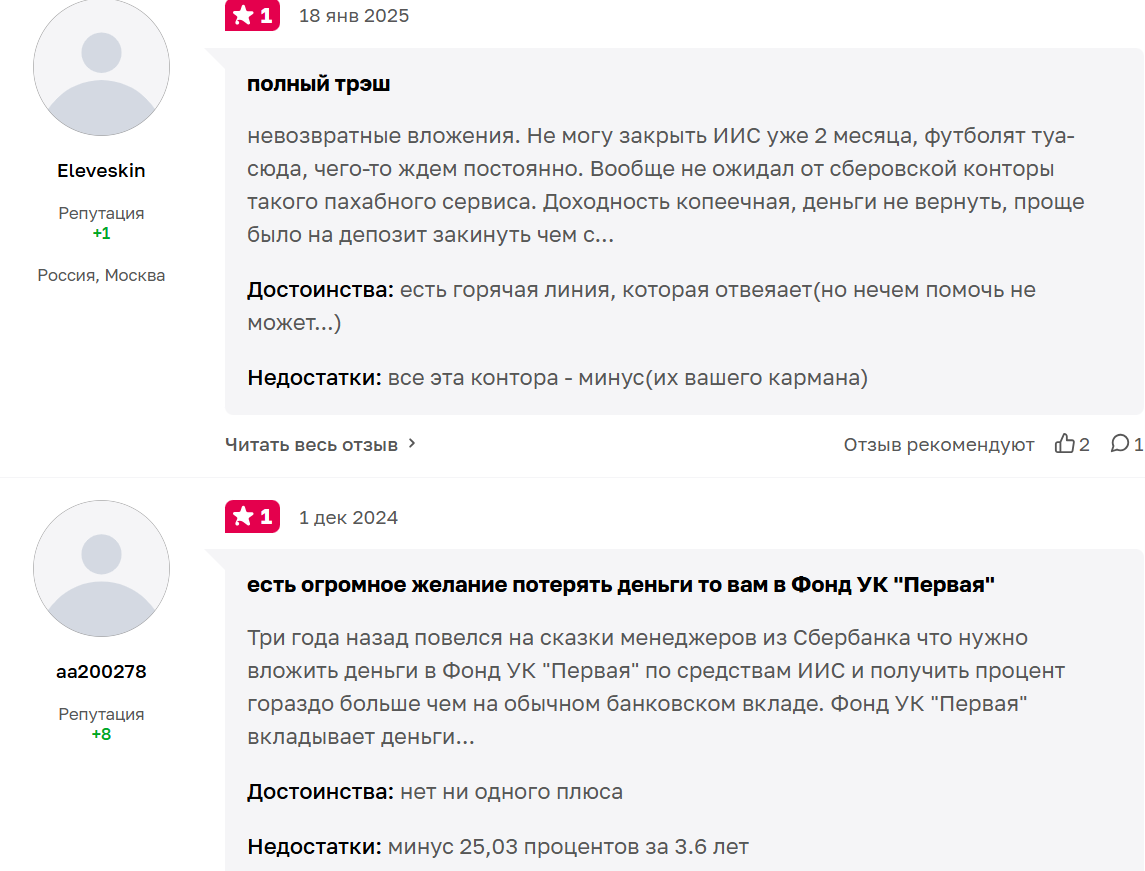
Task: Click the date "18 янв 2025"
Action: [354, 16]
